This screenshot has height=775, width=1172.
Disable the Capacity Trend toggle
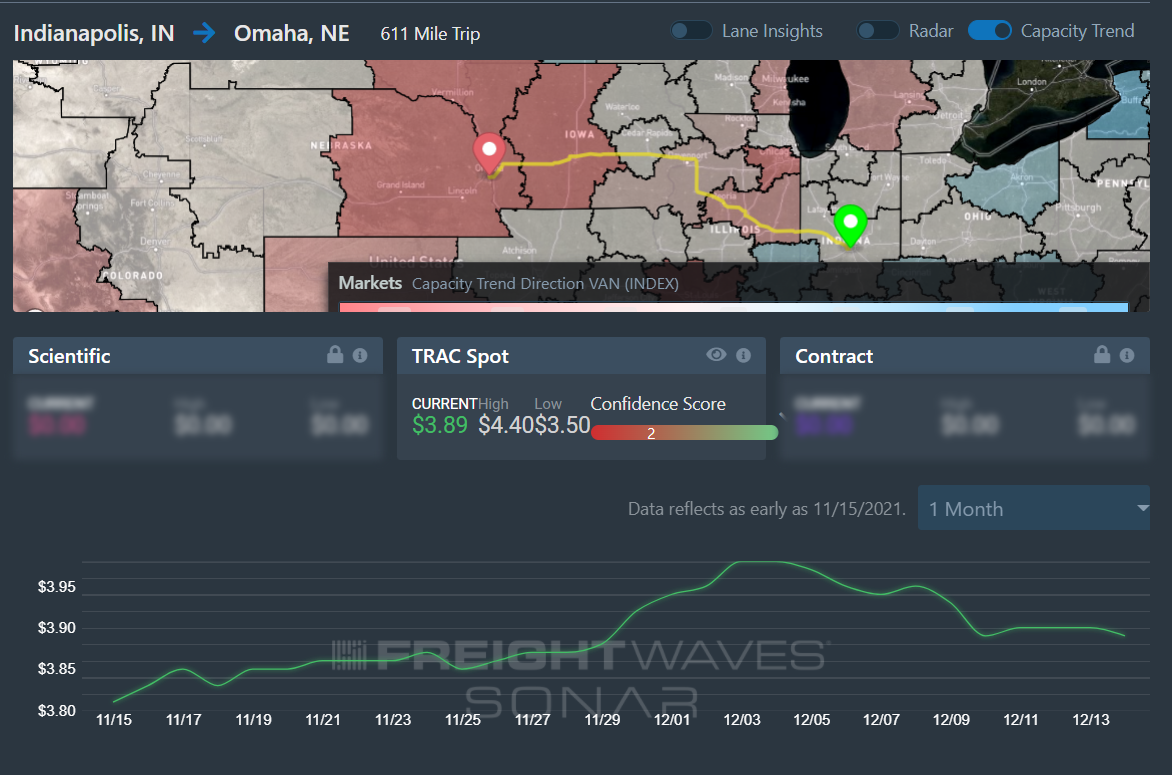[x=990, y=31]
